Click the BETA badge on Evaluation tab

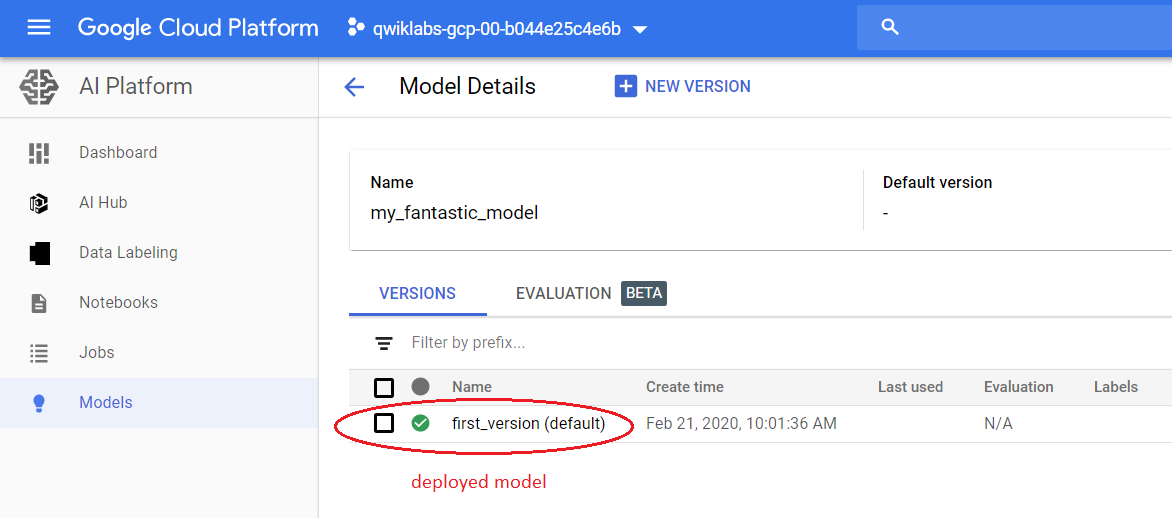(644, 294)
